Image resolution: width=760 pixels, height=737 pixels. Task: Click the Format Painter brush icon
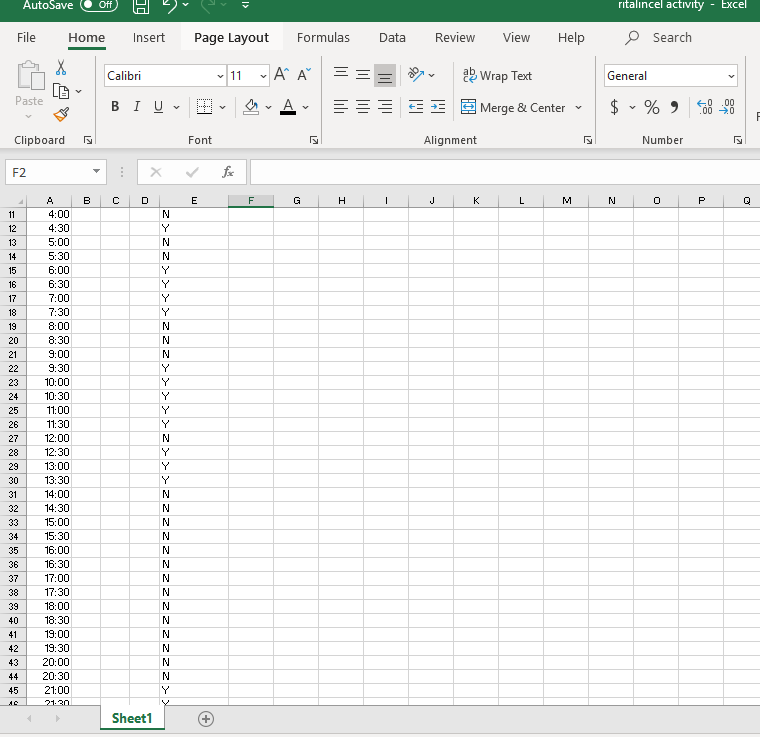click(61, 115)
